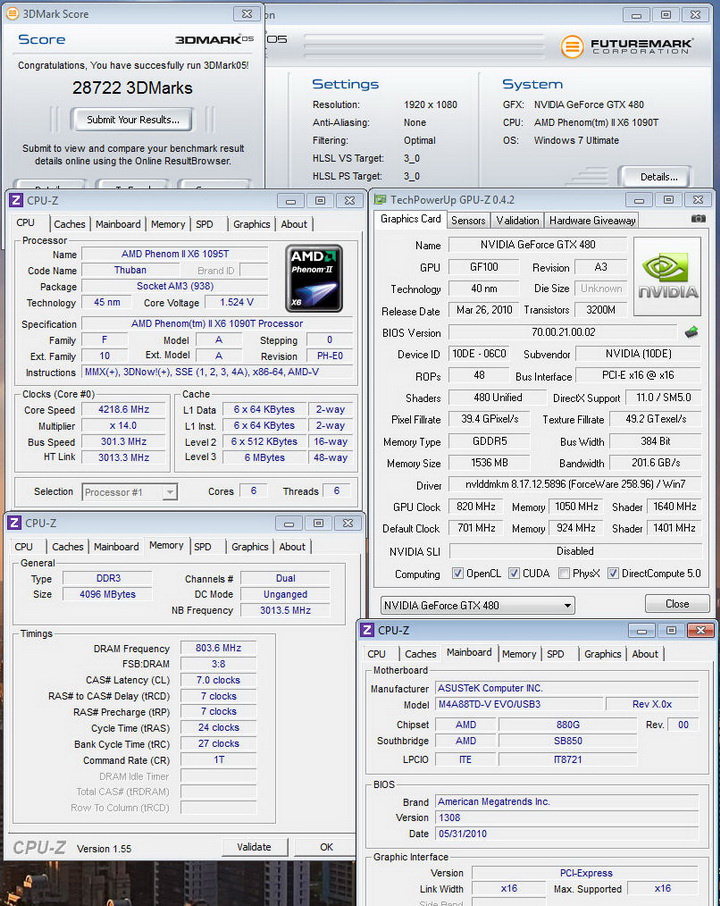Open Caches tab in top CPU-Z window
The width and height of the screenshot is (720, 906).
tap(69, 224)
